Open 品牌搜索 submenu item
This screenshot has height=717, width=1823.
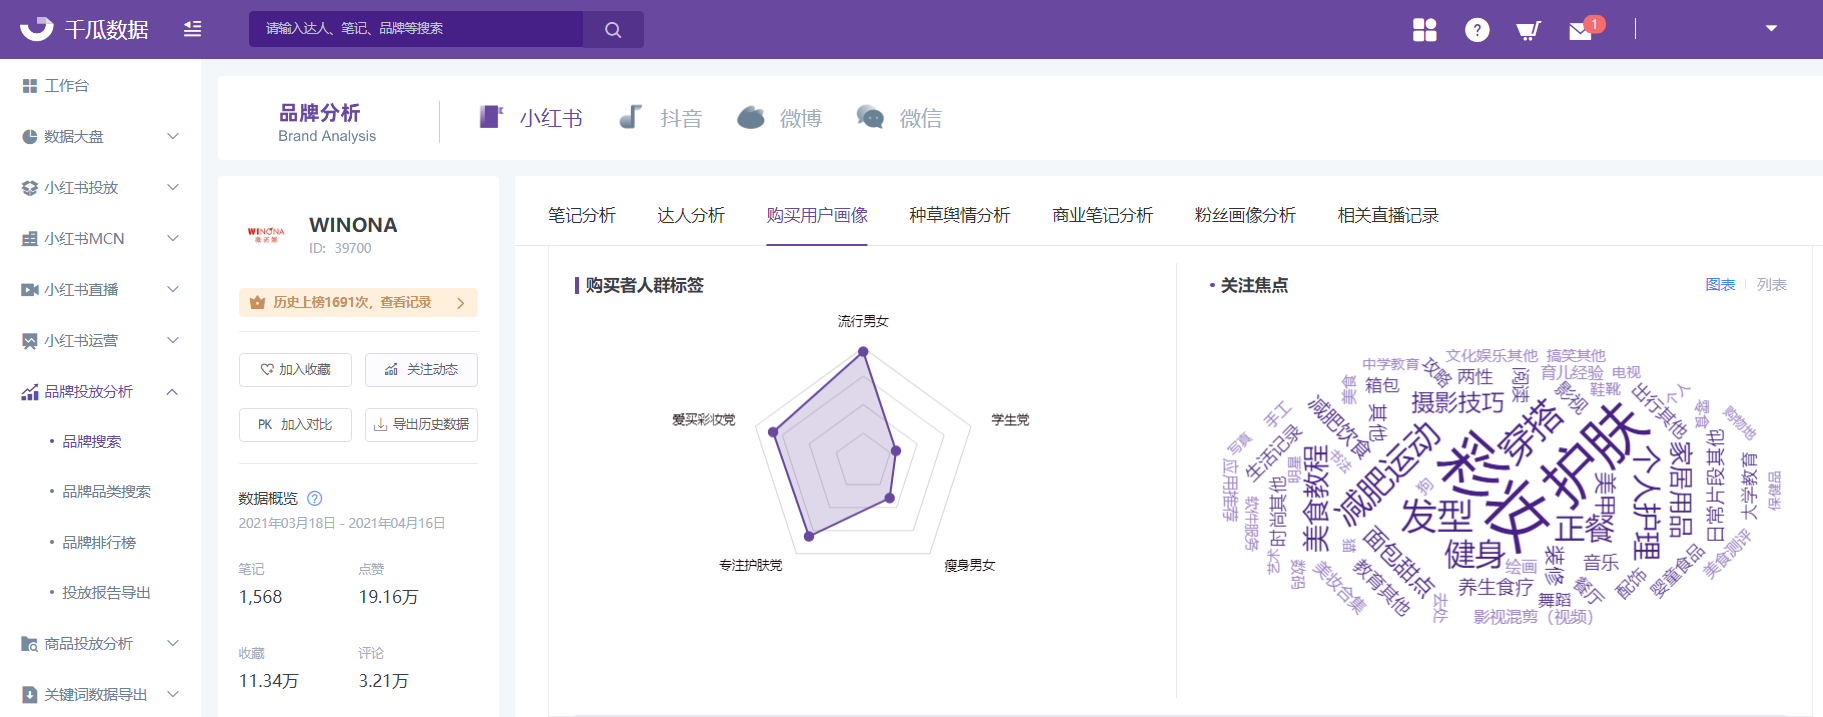click(92, 441)
